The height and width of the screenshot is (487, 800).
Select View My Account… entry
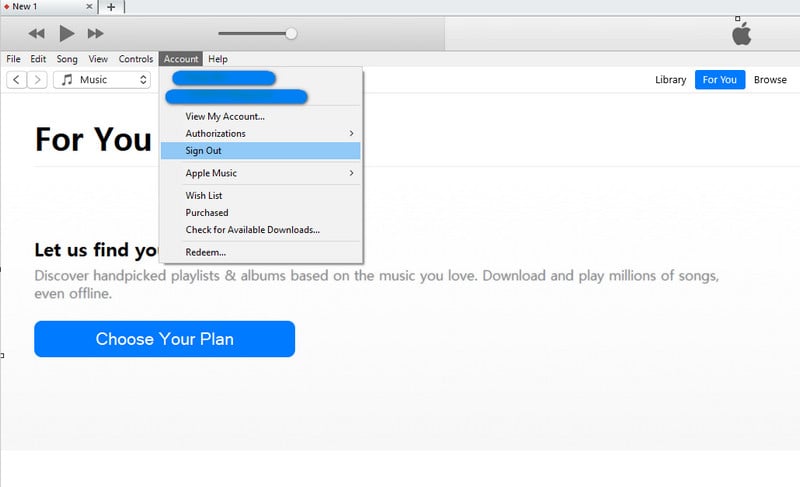coord(261,116)
